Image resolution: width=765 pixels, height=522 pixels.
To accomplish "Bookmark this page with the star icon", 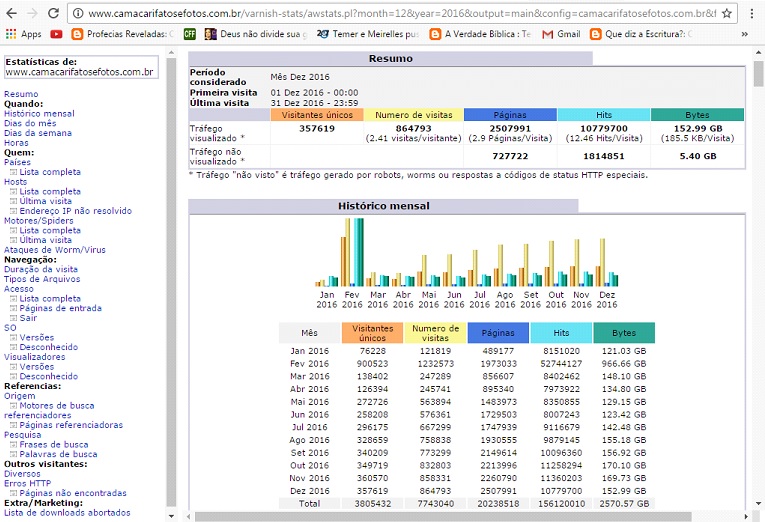I will (x=726, y=14).
